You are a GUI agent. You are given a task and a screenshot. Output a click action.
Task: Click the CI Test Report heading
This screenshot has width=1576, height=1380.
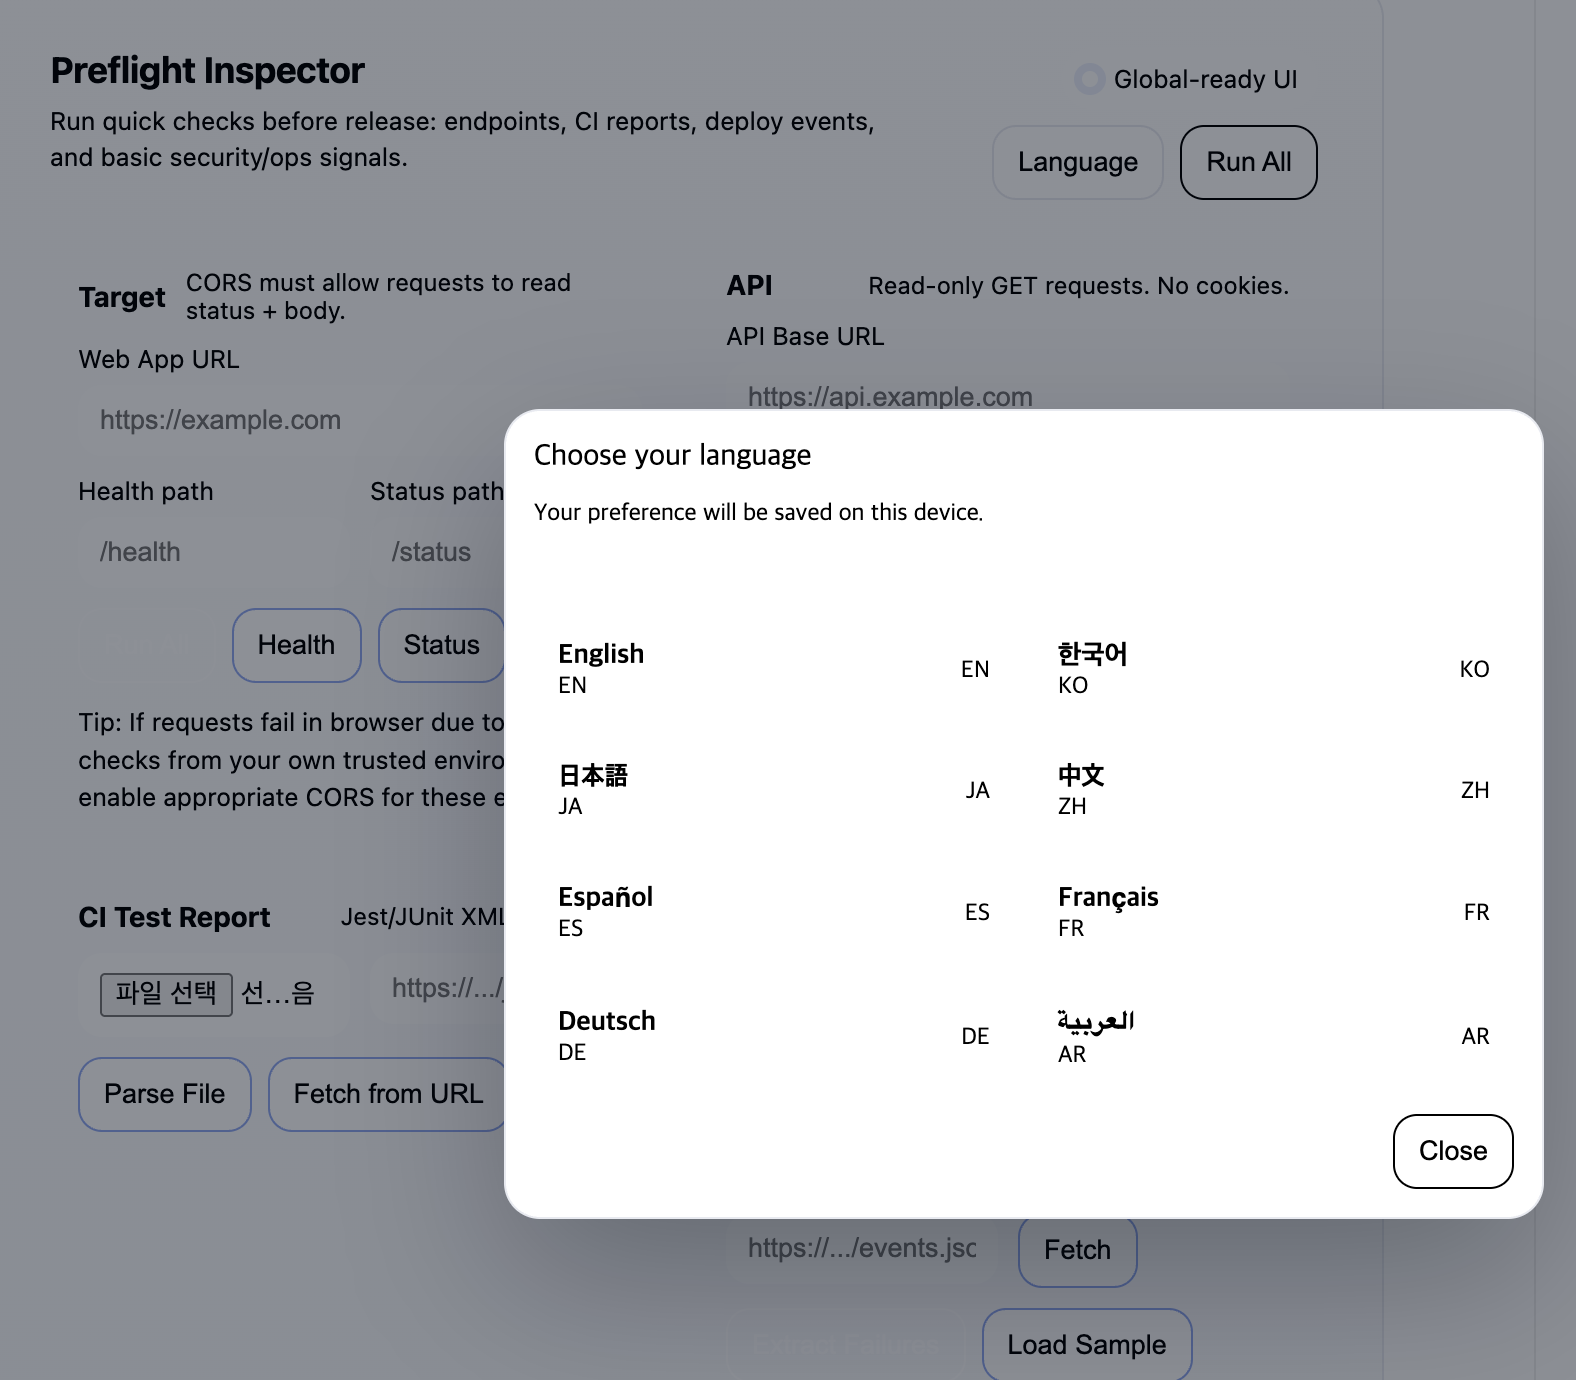point(174,917)
